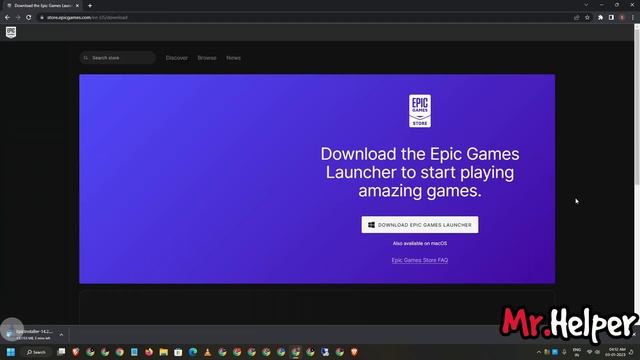
Task: Open VLC media player from the taskbar
Action: pyautogui.click(x=207, y=352)
